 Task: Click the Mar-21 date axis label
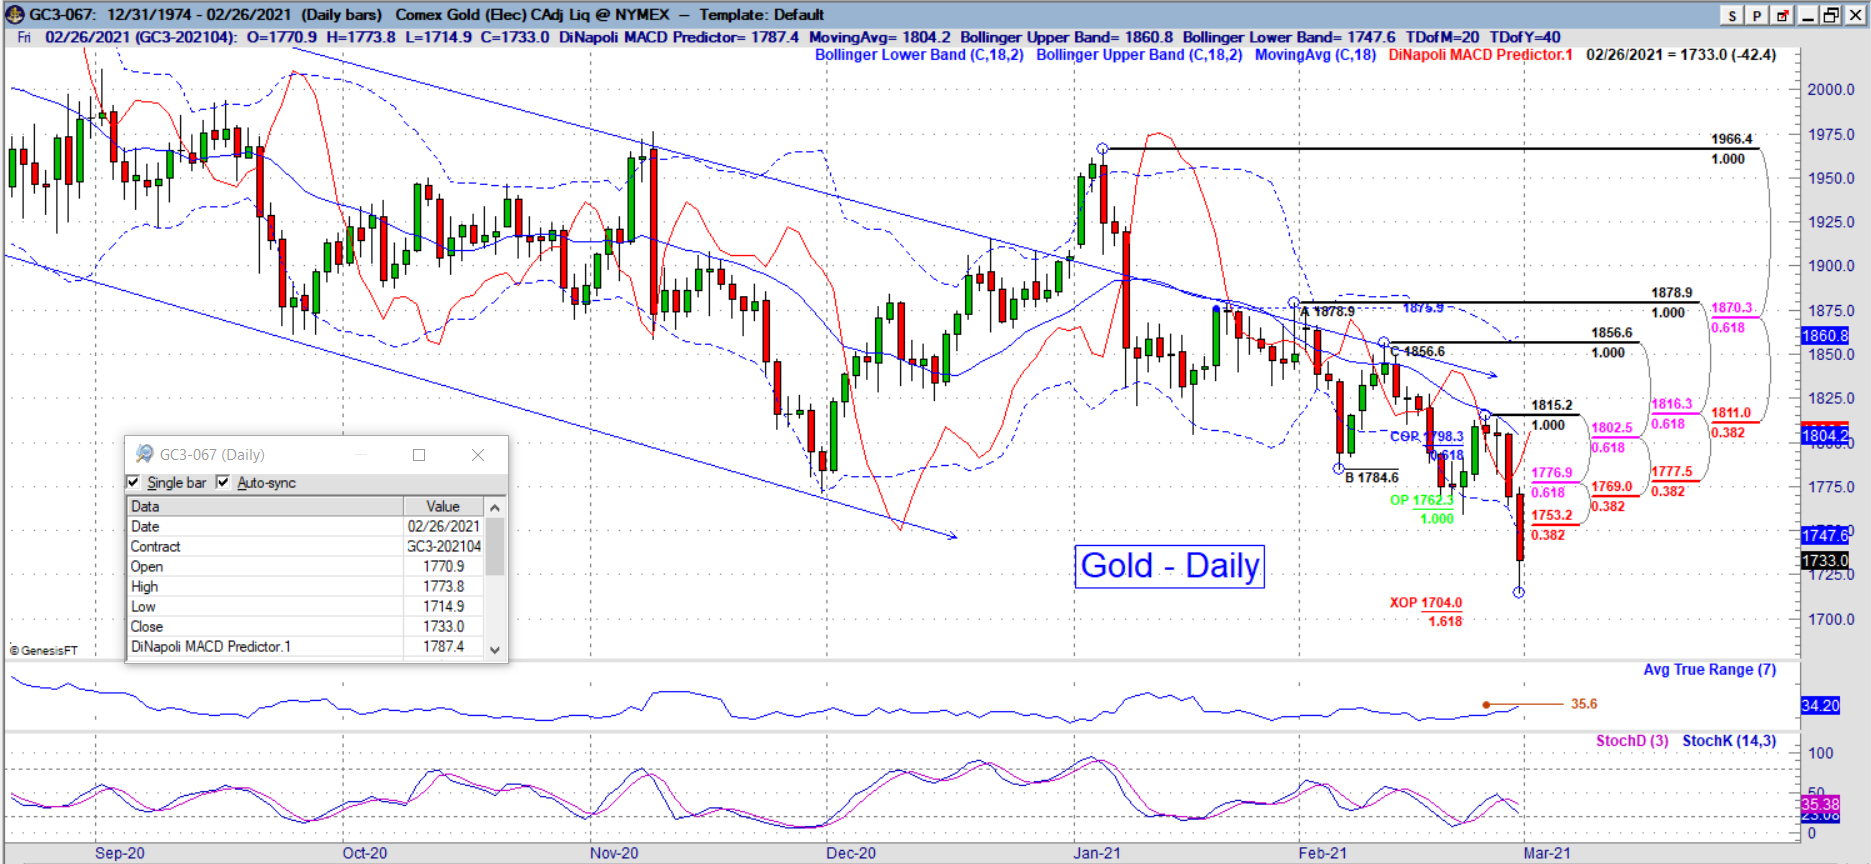click(x=1547, y=853)
